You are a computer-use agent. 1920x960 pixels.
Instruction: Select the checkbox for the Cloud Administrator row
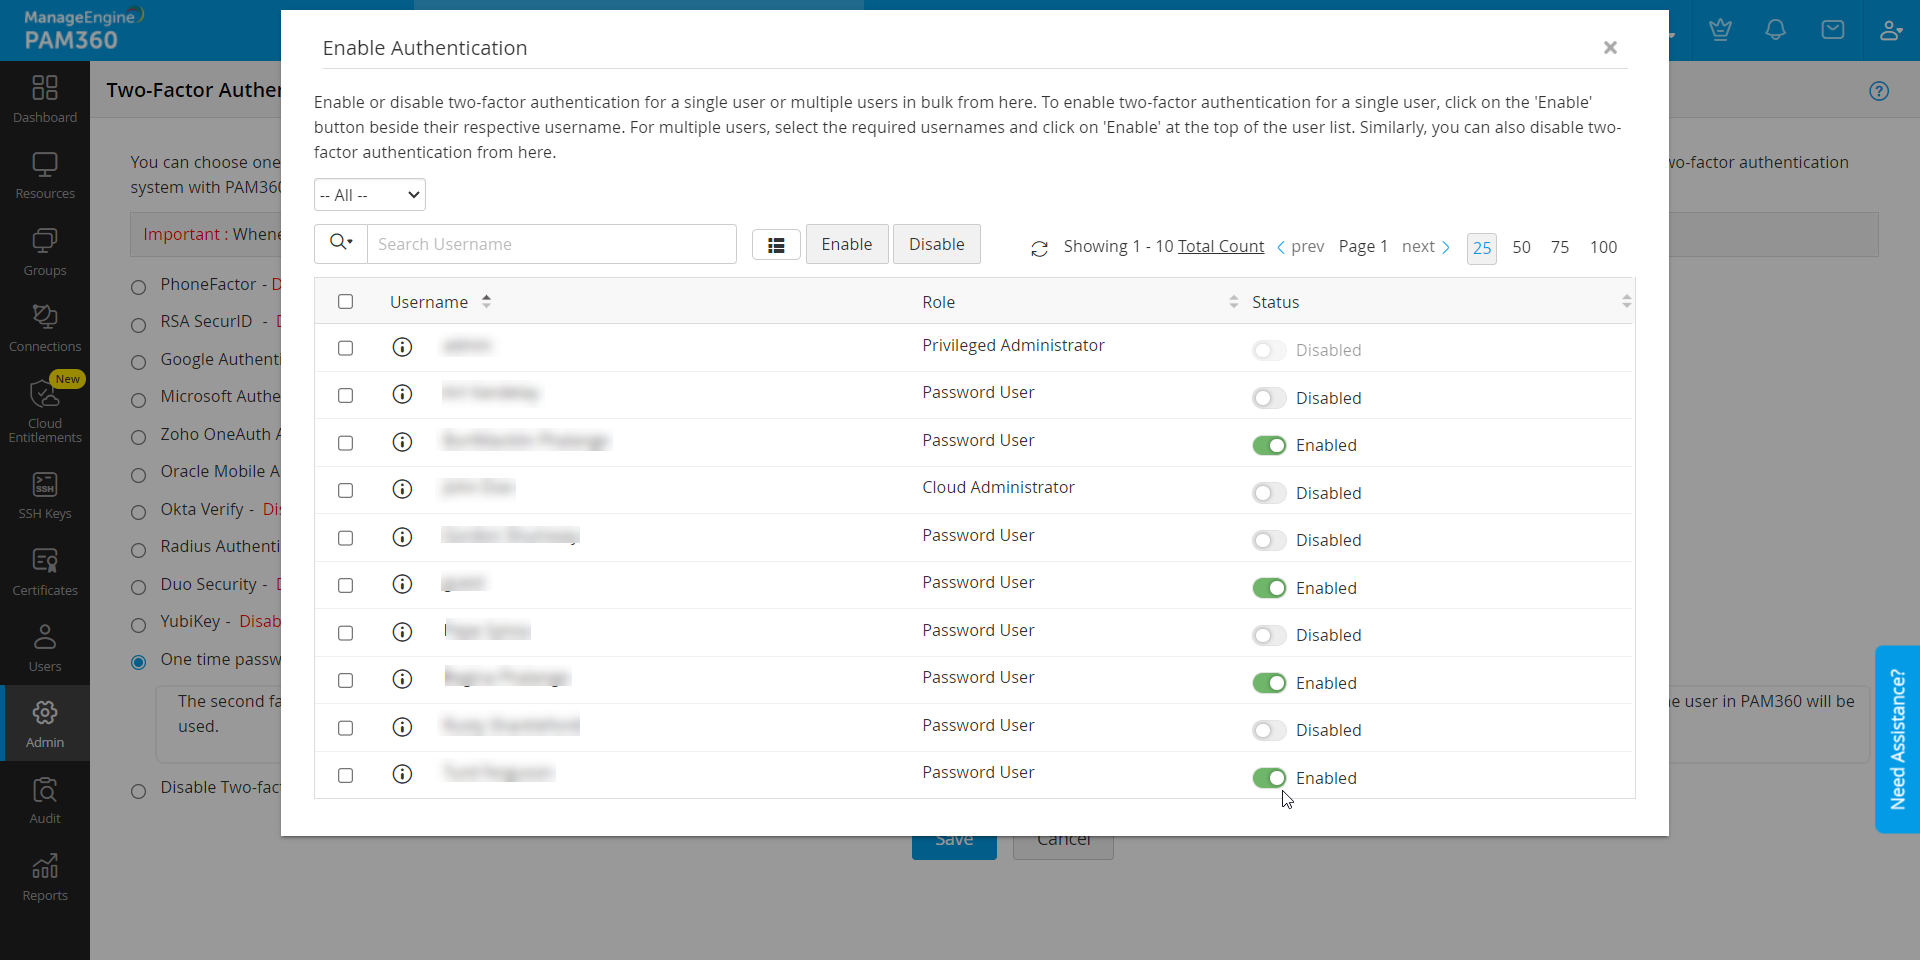click(346, 491)
